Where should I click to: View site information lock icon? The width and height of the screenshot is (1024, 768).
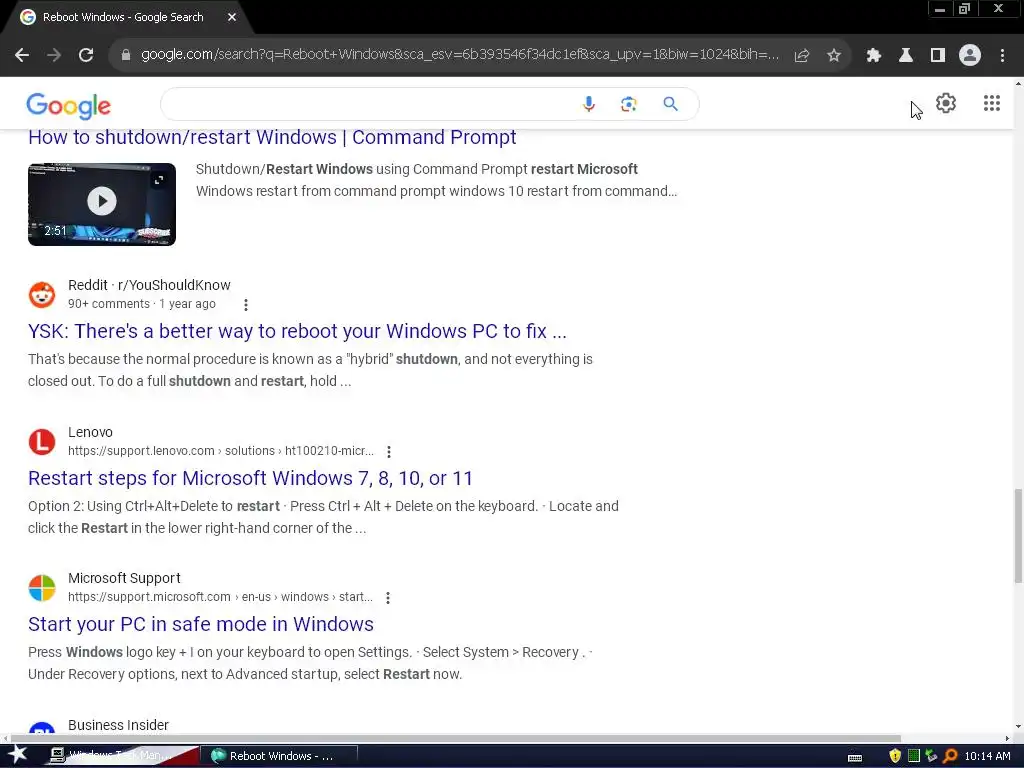tap(126, 56)
